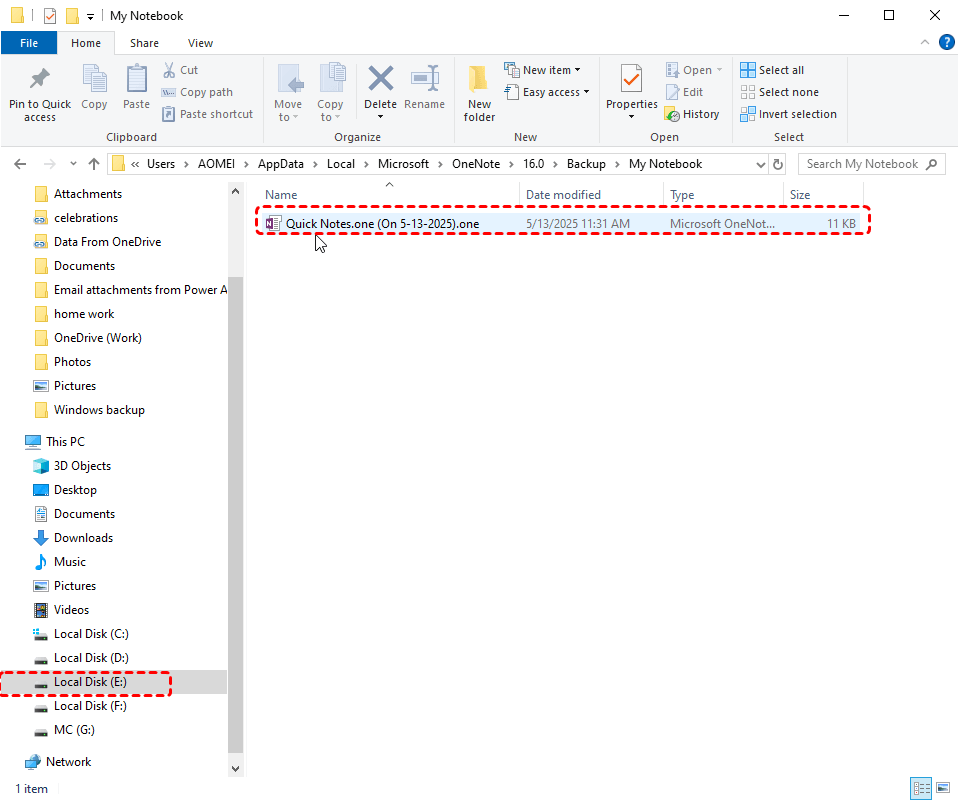Open Easy access dropdown

547,92
